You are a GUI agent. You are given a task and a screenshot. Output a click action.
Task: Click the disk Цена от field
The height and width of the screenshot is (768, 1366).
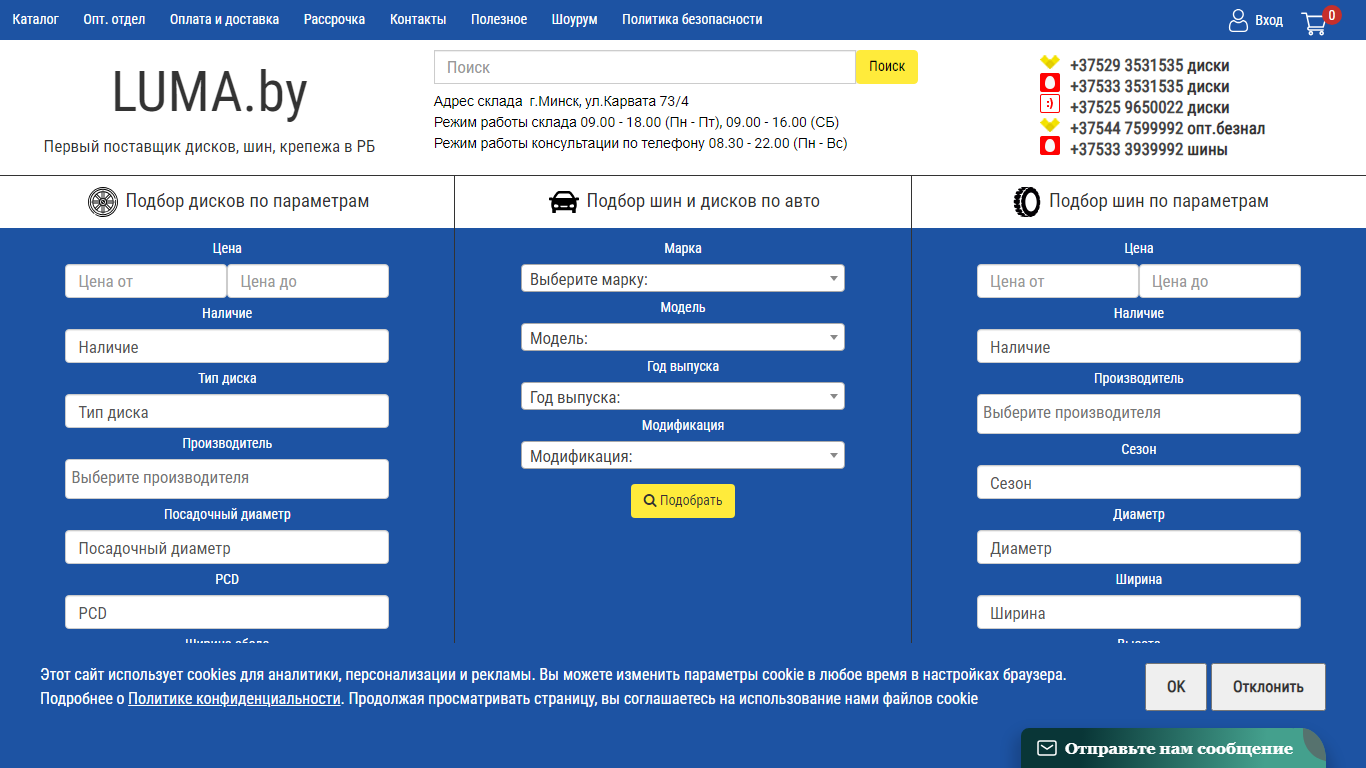pyautogui.click(x=146, y=281)
